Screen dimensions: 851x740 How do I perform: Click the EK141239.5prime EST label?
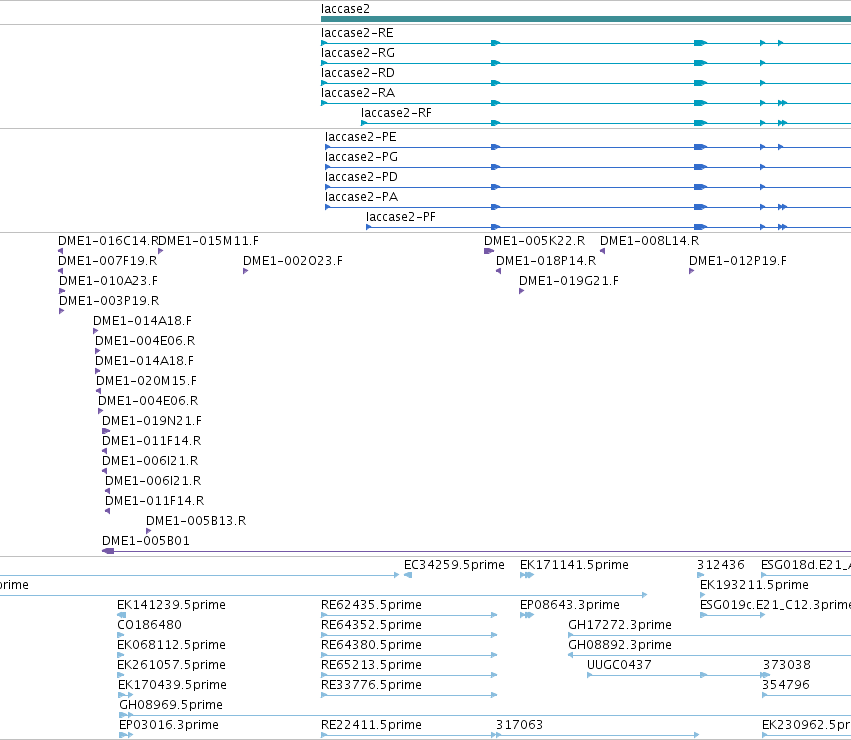[172, 605]
